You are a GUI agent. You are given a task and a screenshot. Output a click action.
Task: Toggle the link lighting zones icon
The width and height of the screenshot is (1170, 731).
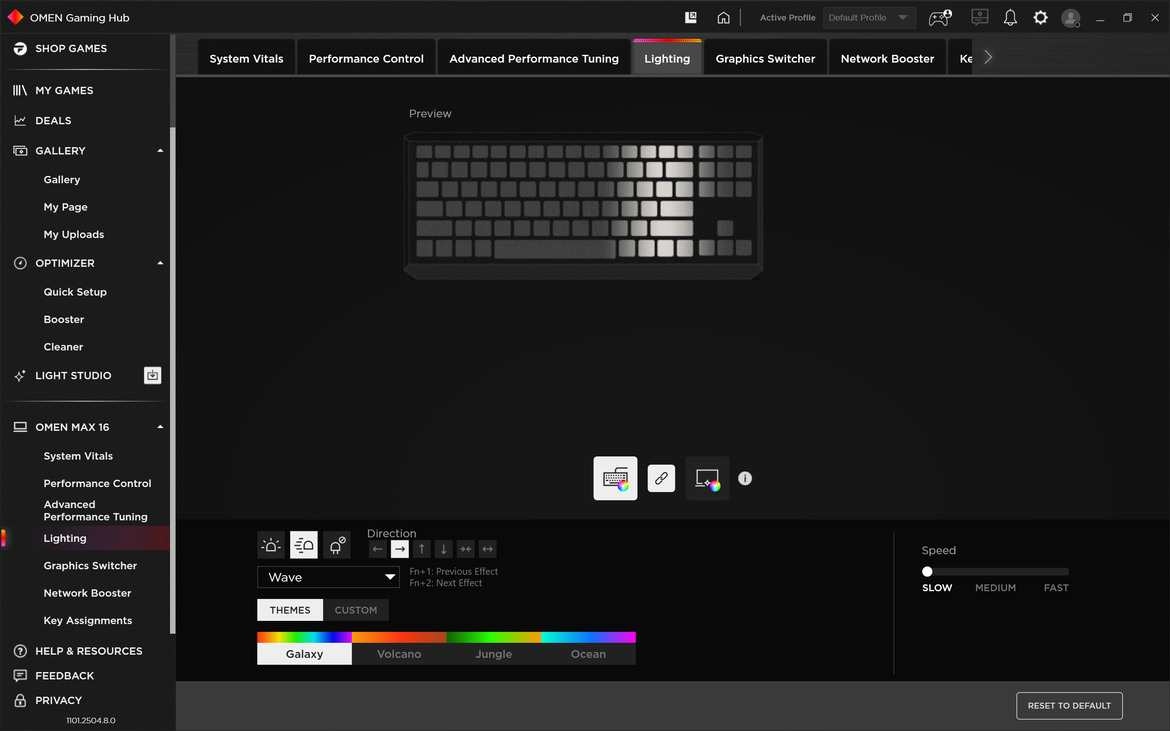tap(661, 478)
